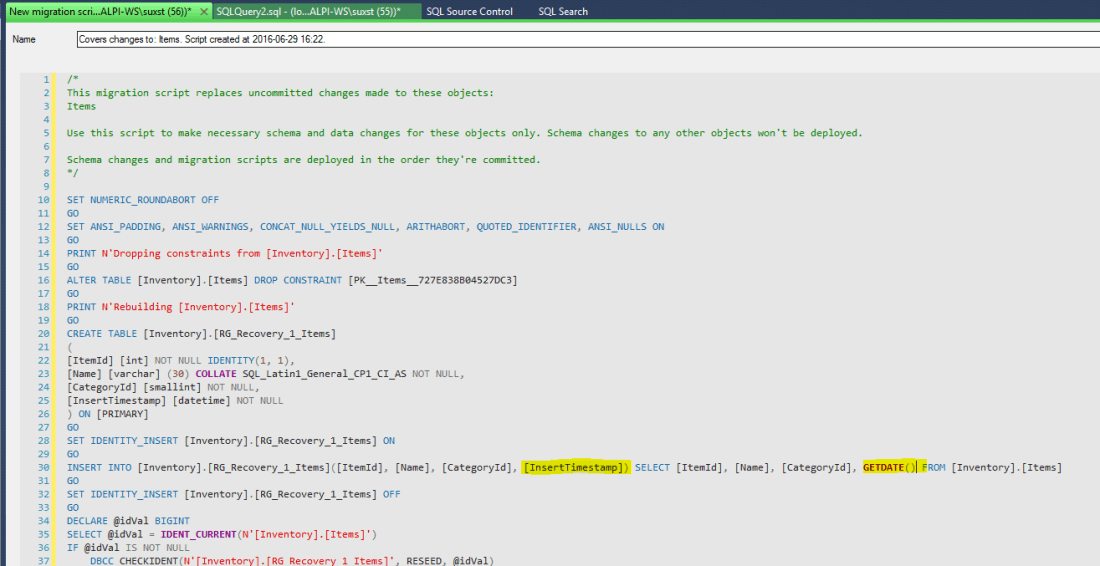Click the CREATE TABLE RG_Recovery_1_Items line
Viewport: 1100px width, 566px height.
point(201,334)
